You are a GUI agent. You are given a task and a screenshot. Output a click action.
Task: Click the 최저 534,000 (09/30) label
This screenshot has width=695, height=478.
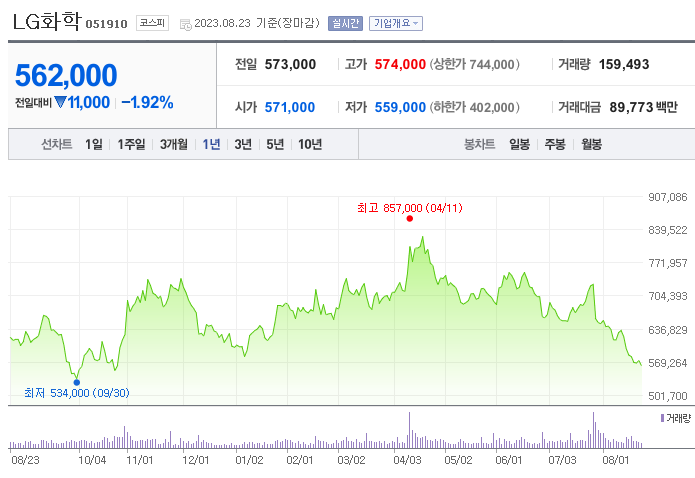tap(77, 393)
